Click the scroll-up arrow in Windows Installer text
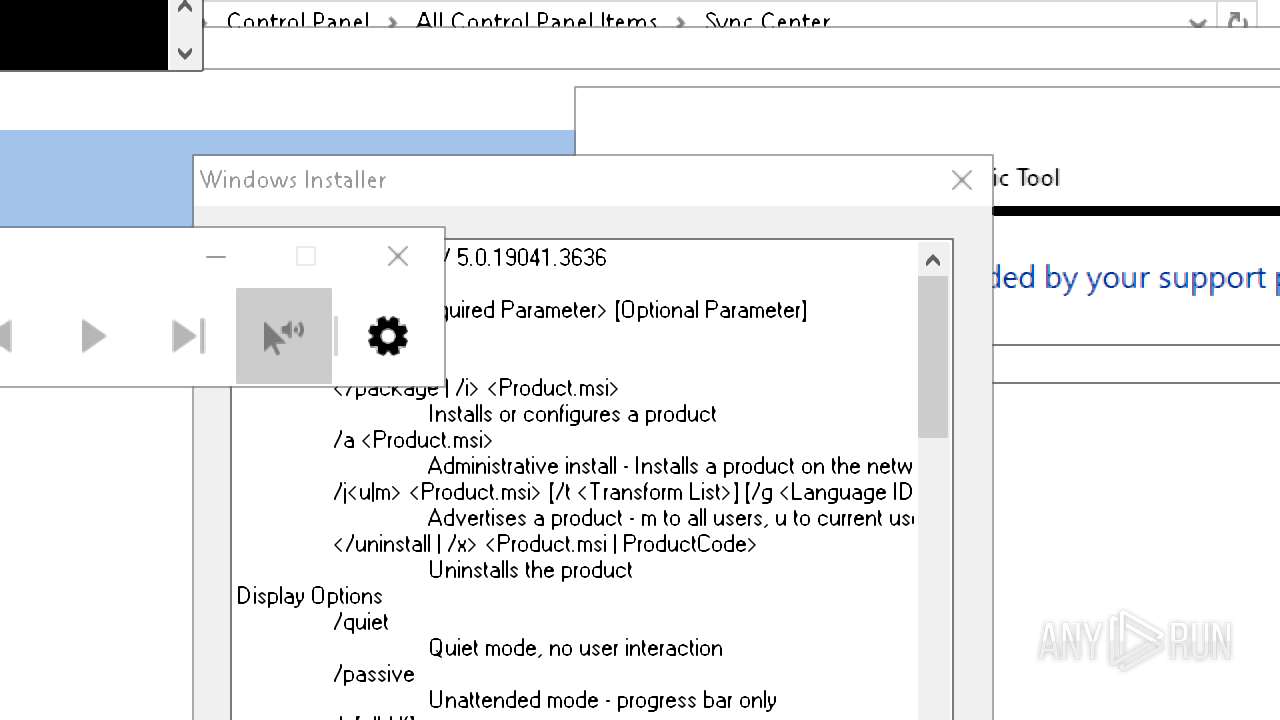1280x720 pixels. [933, 260]
